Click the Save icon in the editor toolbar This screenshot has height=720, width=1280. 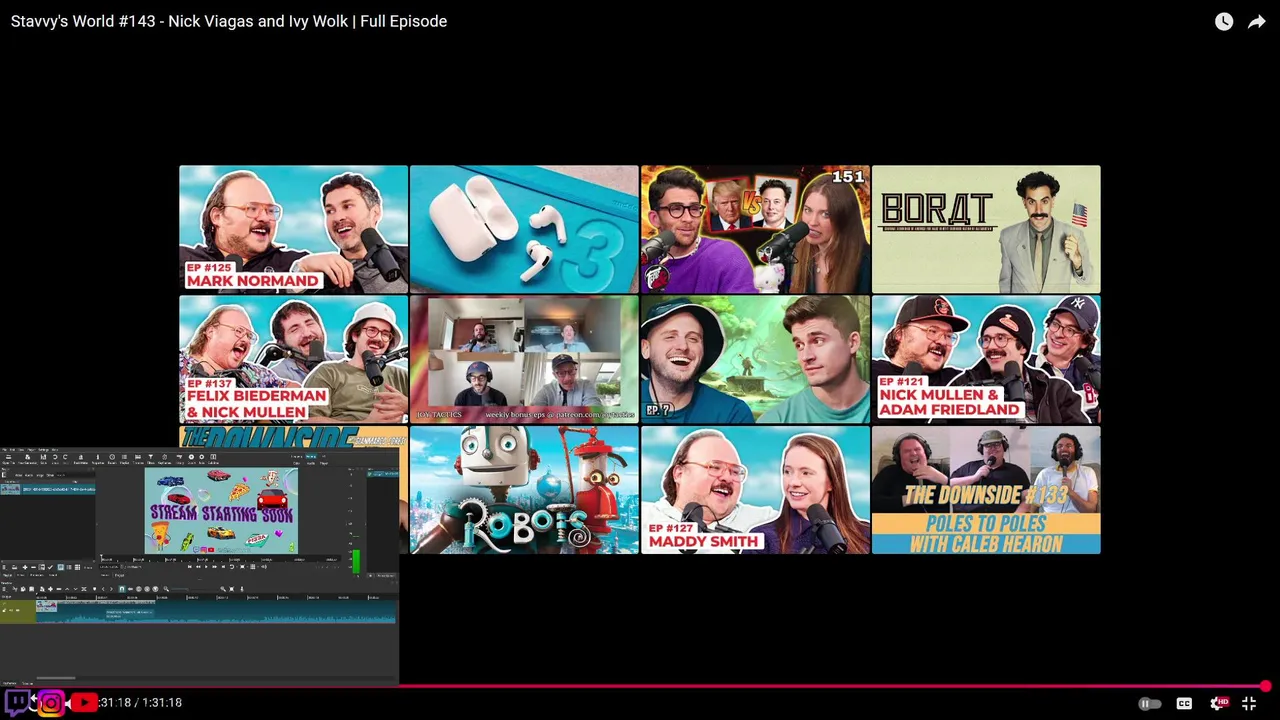tap(43, 458)
